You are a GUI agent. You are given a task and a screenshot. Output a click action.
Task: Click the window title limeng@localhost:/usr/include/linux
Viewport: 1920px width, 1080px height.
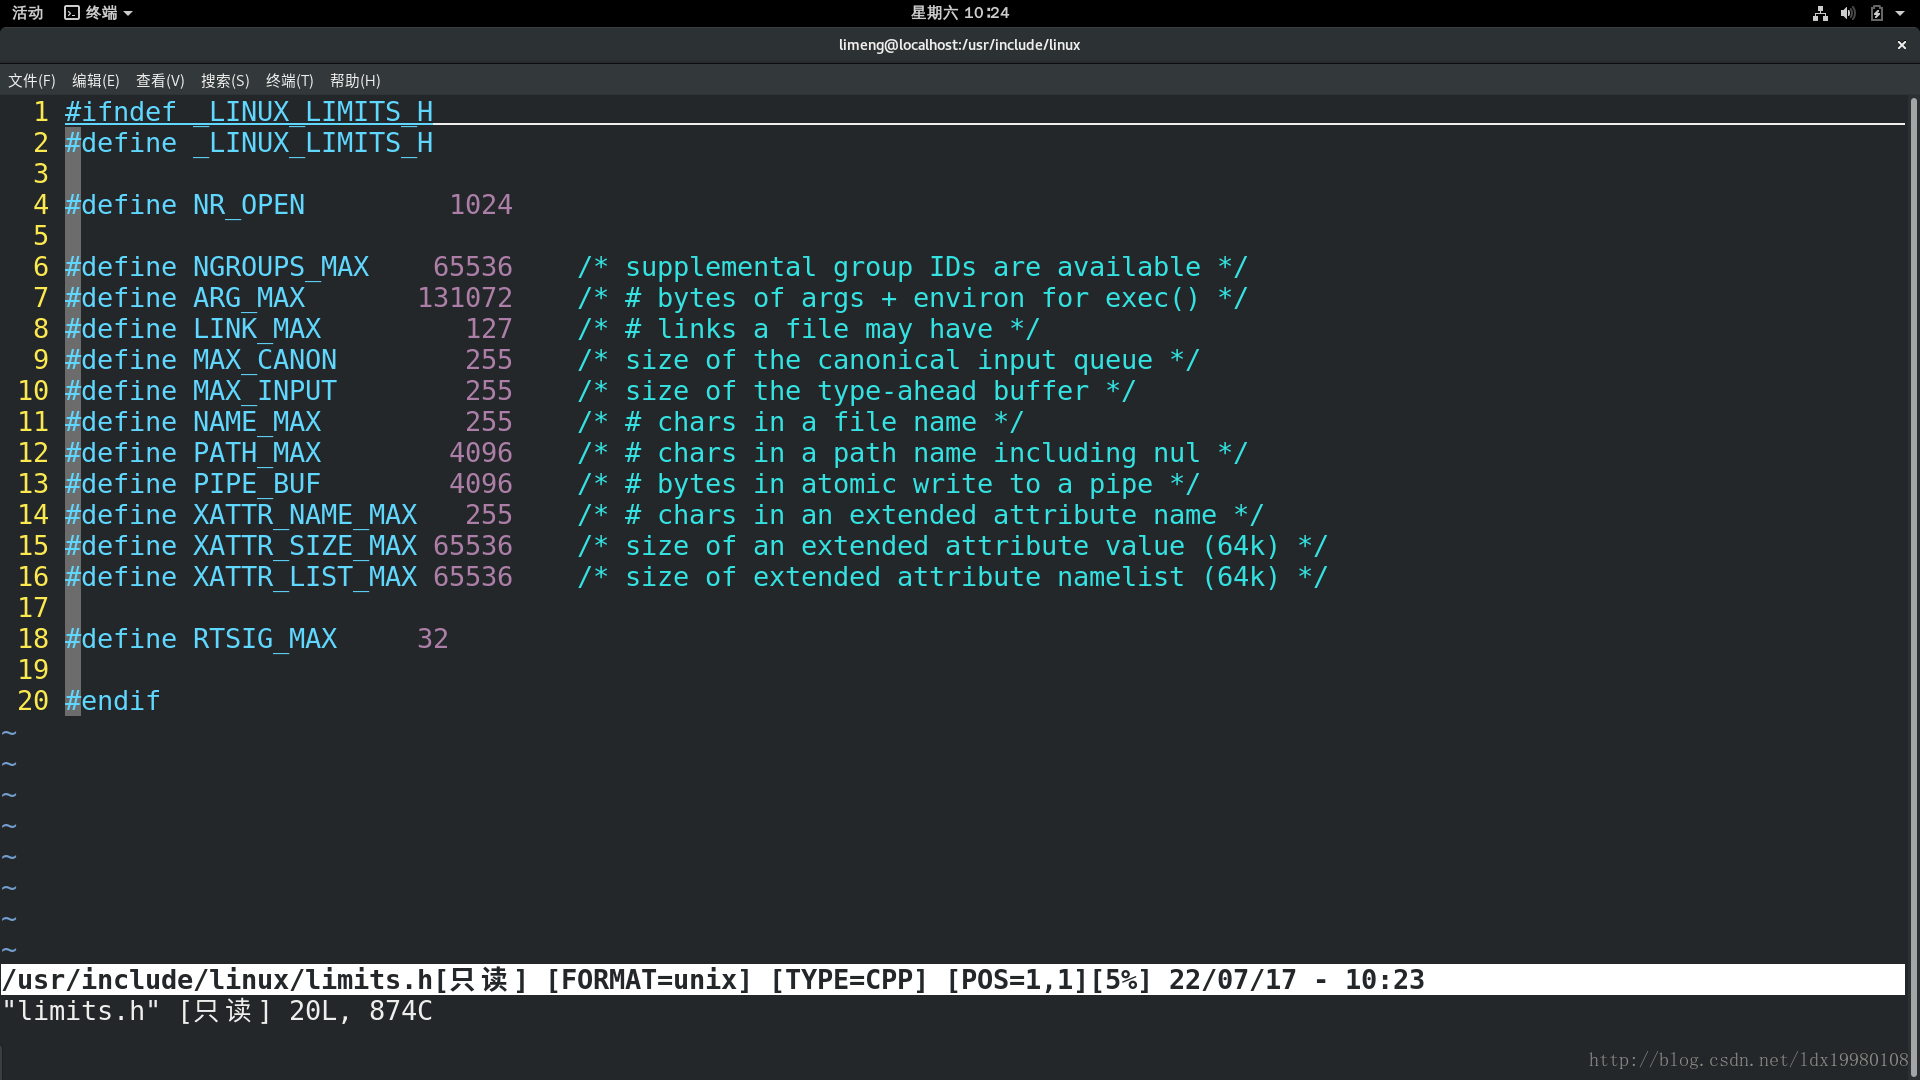[959, 45]
